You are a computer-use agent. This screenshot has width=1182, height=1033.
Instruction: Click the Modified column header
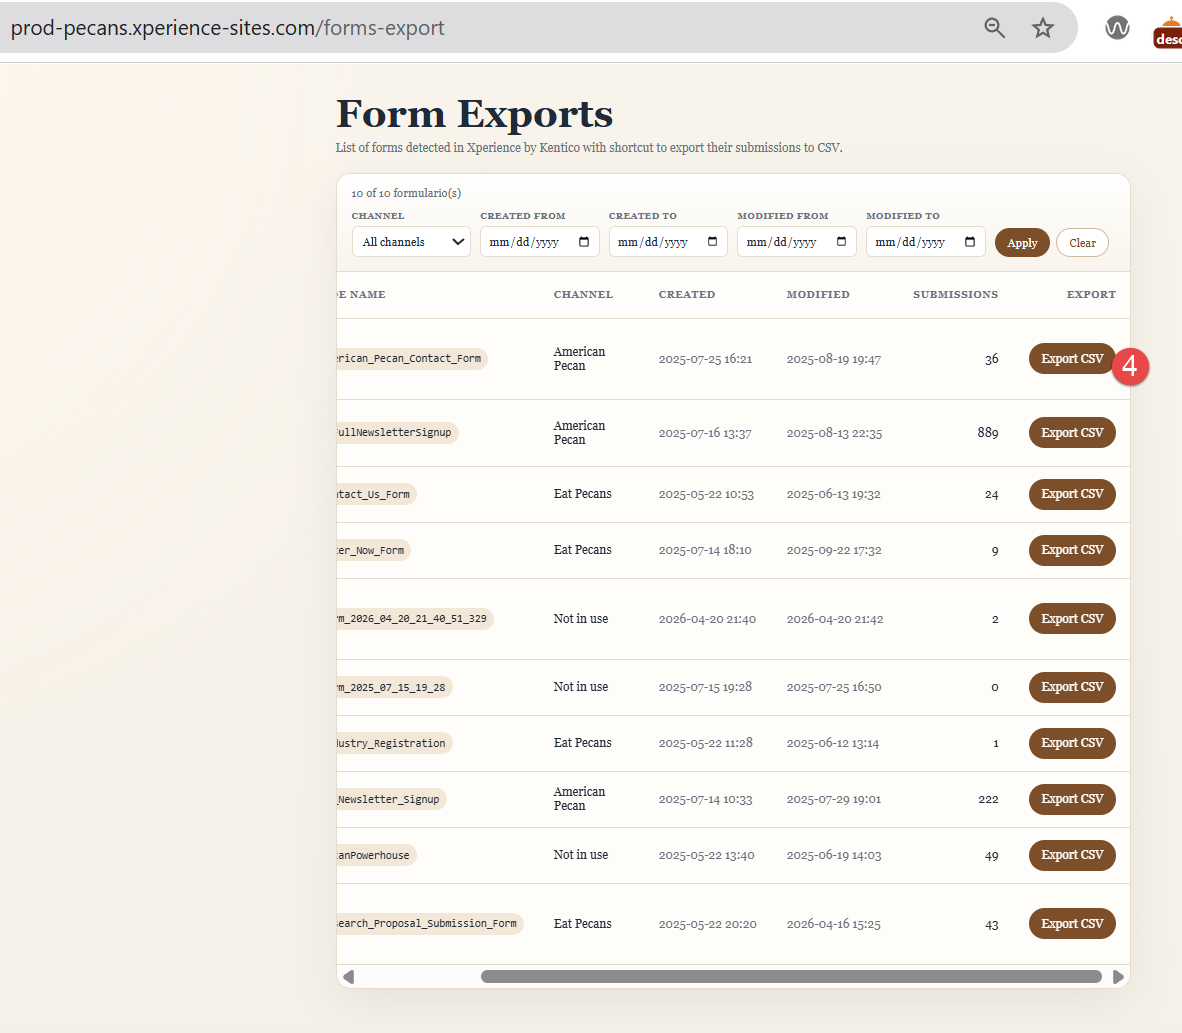pyautogui.click(x=818, y=295)
